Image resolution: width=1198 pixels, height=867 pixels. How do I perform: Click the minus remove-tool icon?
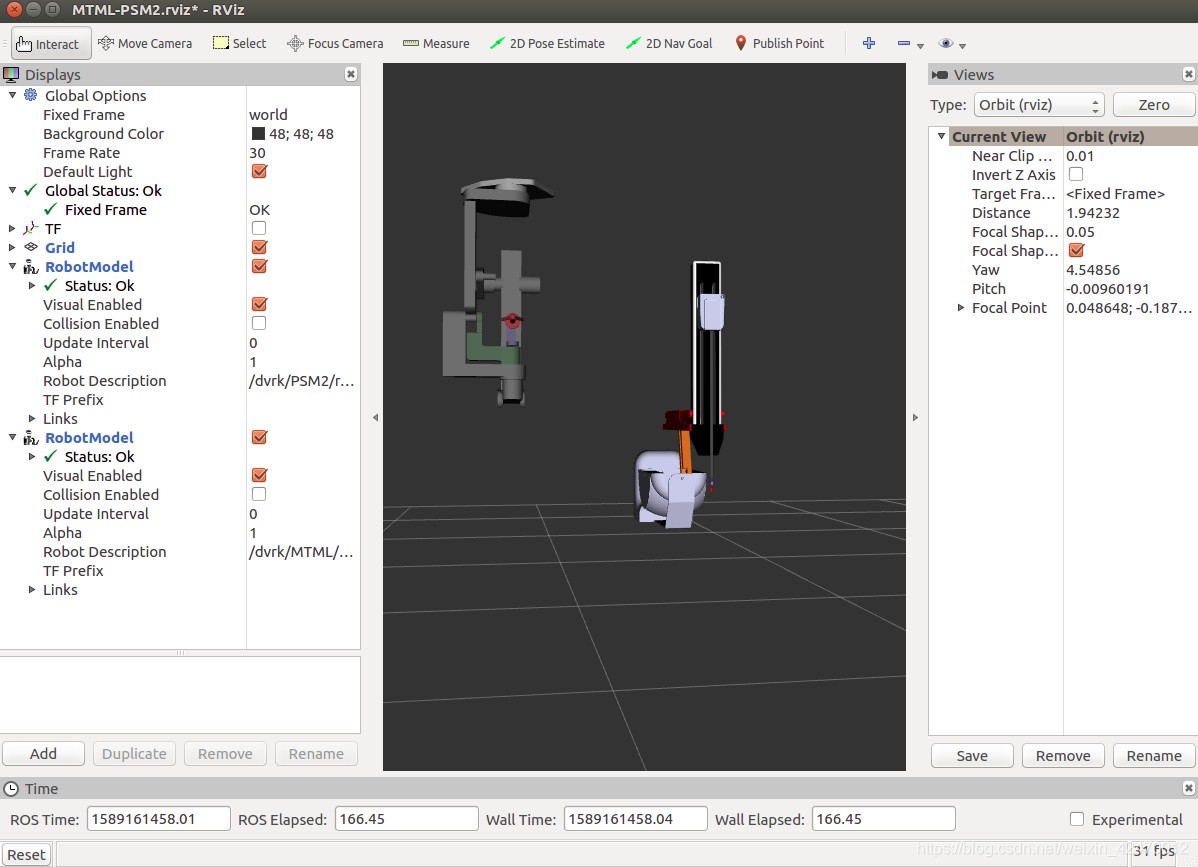pyautogui.click(x=904, y=44)
